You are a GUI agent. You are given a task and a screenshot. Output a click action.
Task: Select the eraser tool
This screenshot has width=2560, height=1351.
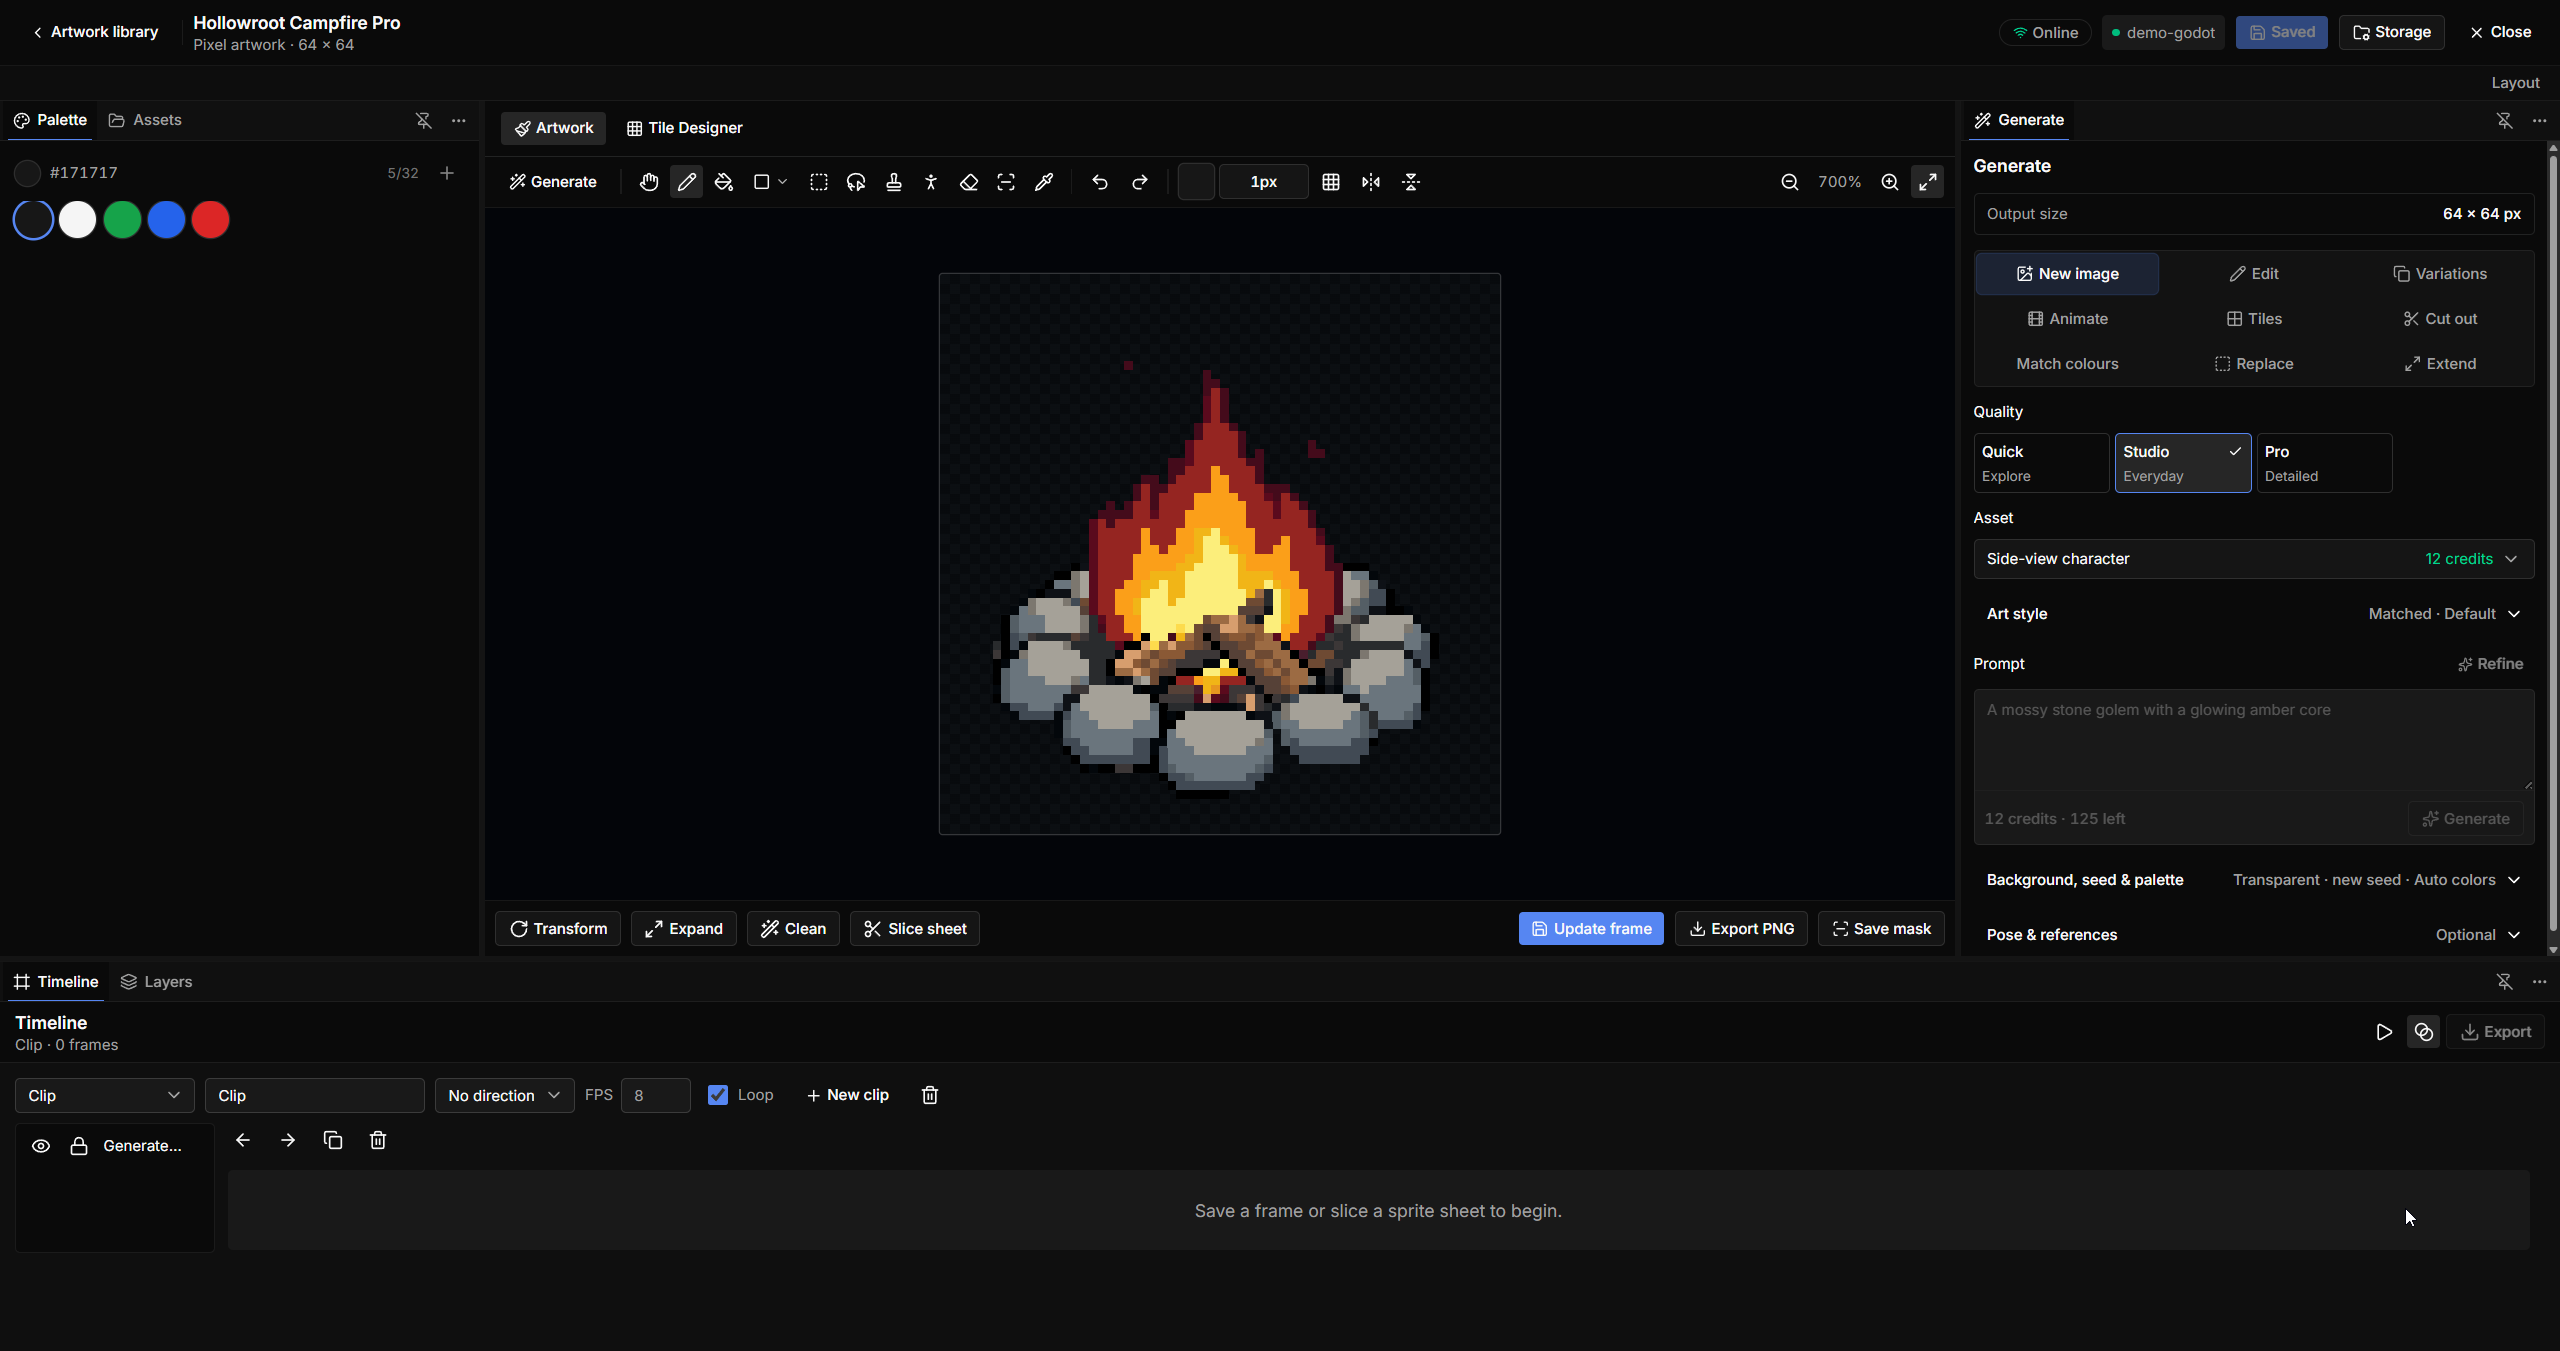pyautogui.click(x=969, y=182)
